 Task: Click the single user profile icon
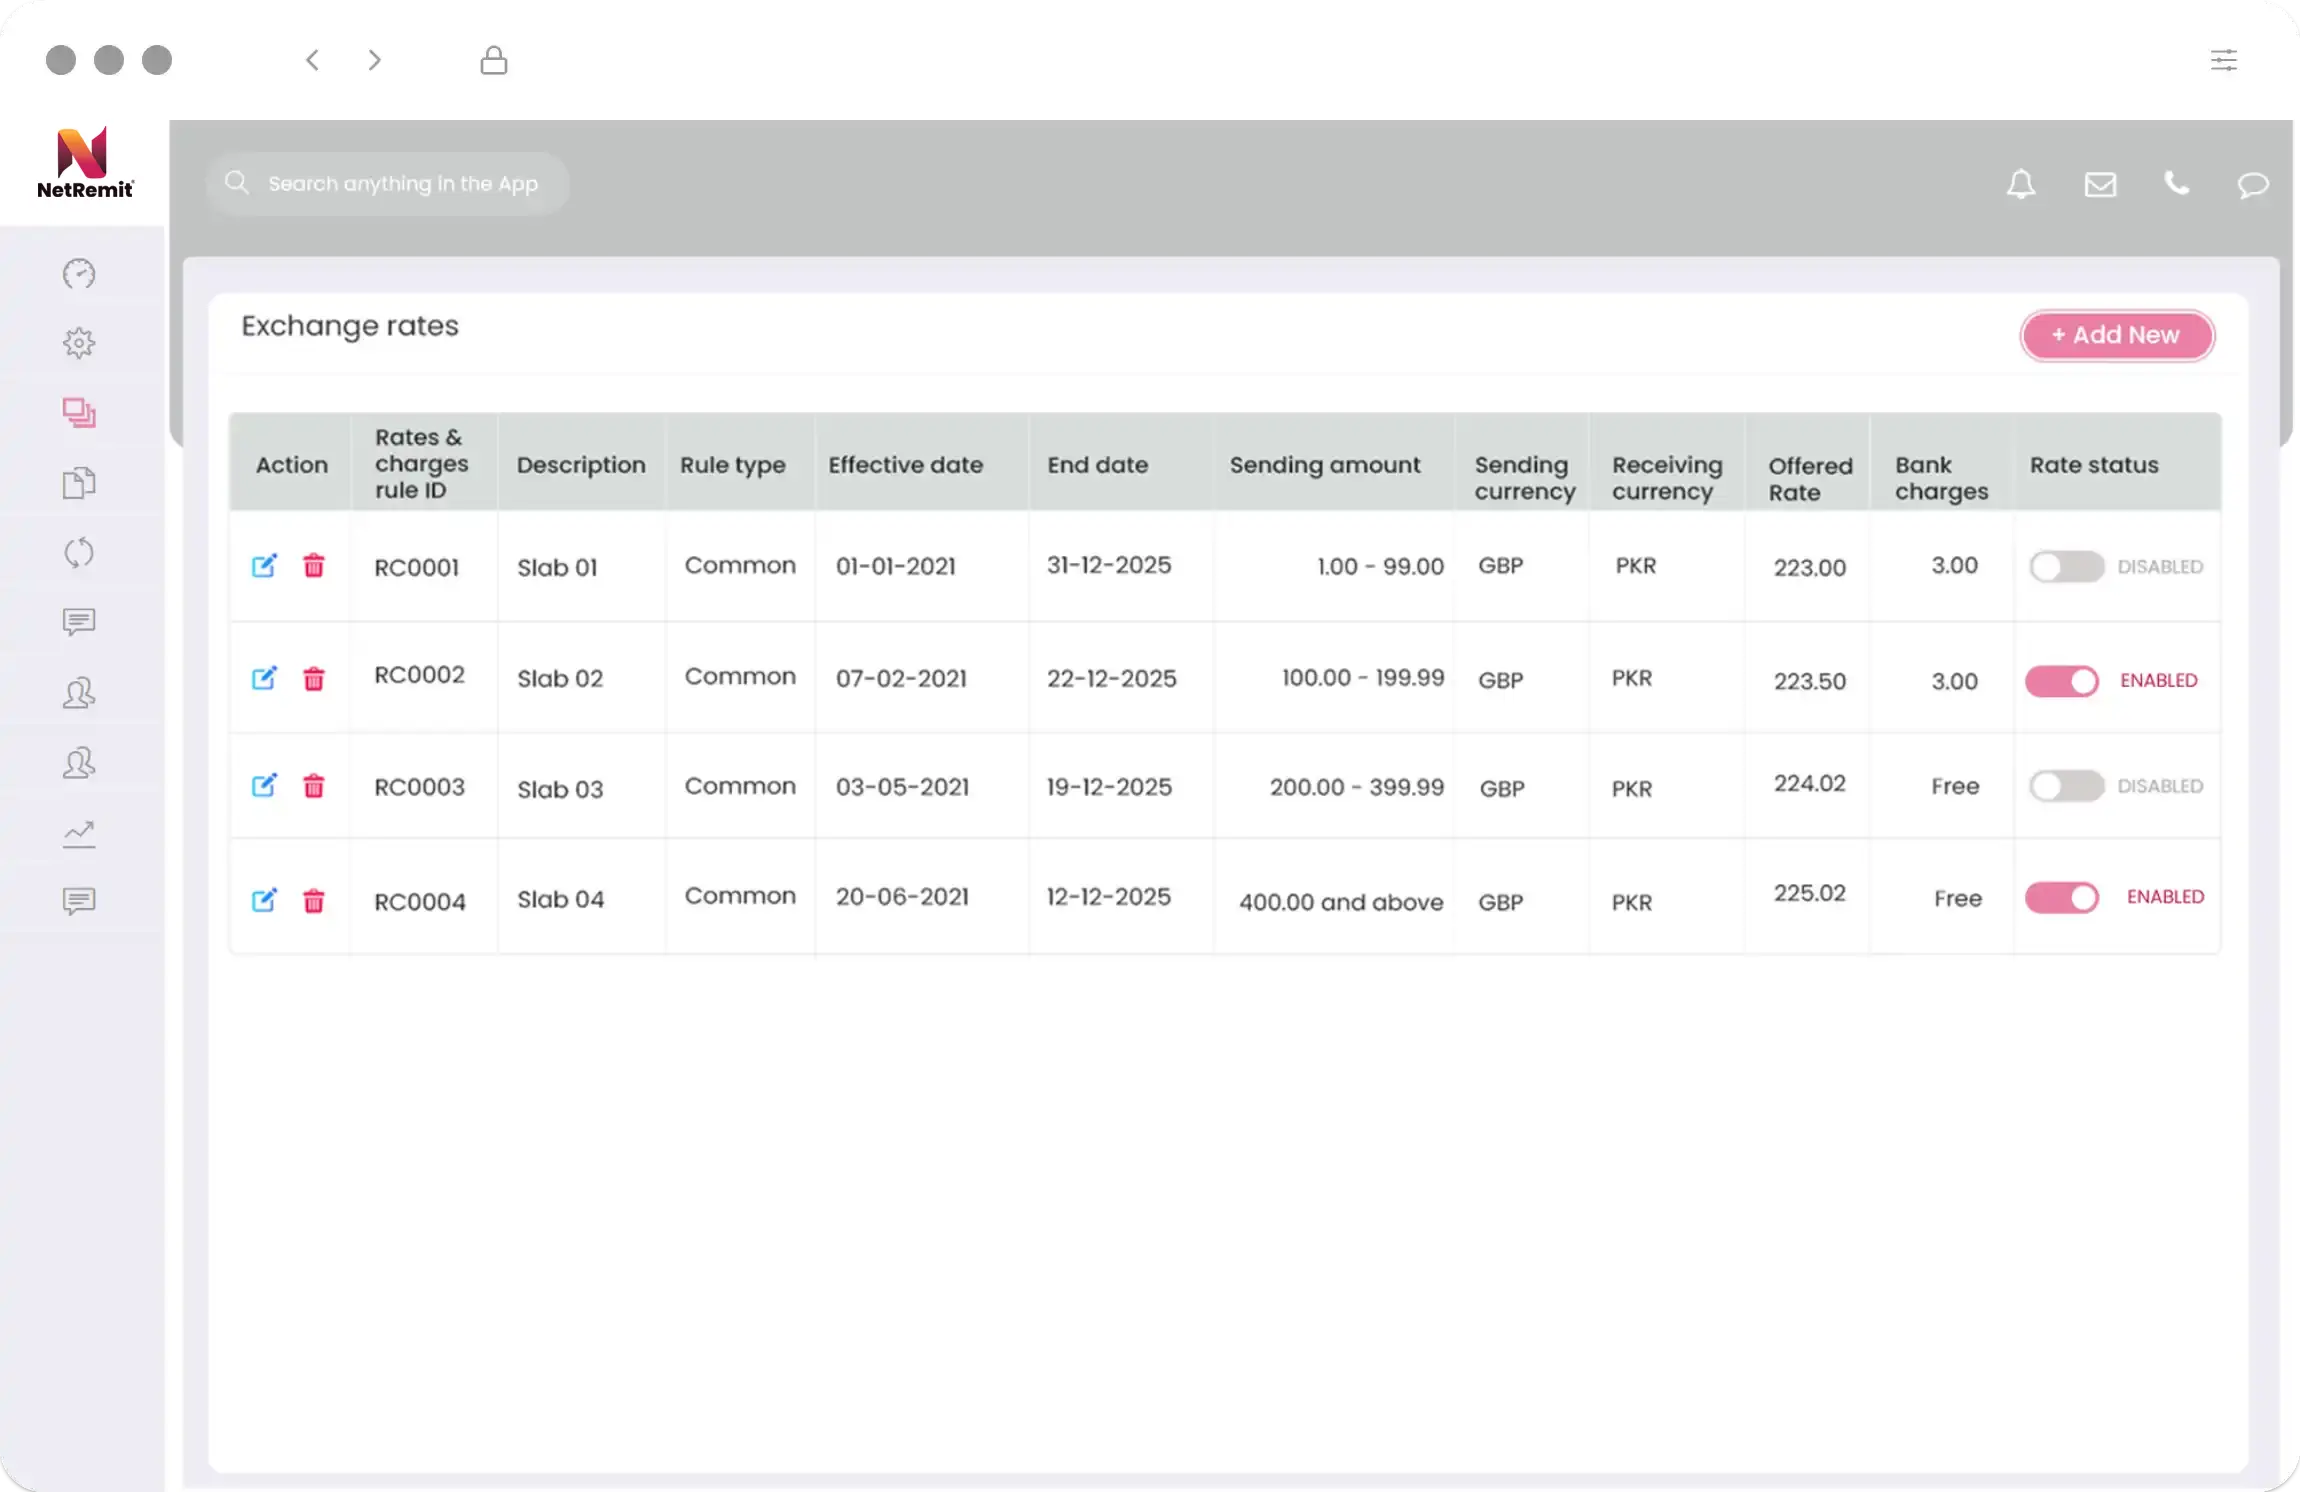pos(79,691)
